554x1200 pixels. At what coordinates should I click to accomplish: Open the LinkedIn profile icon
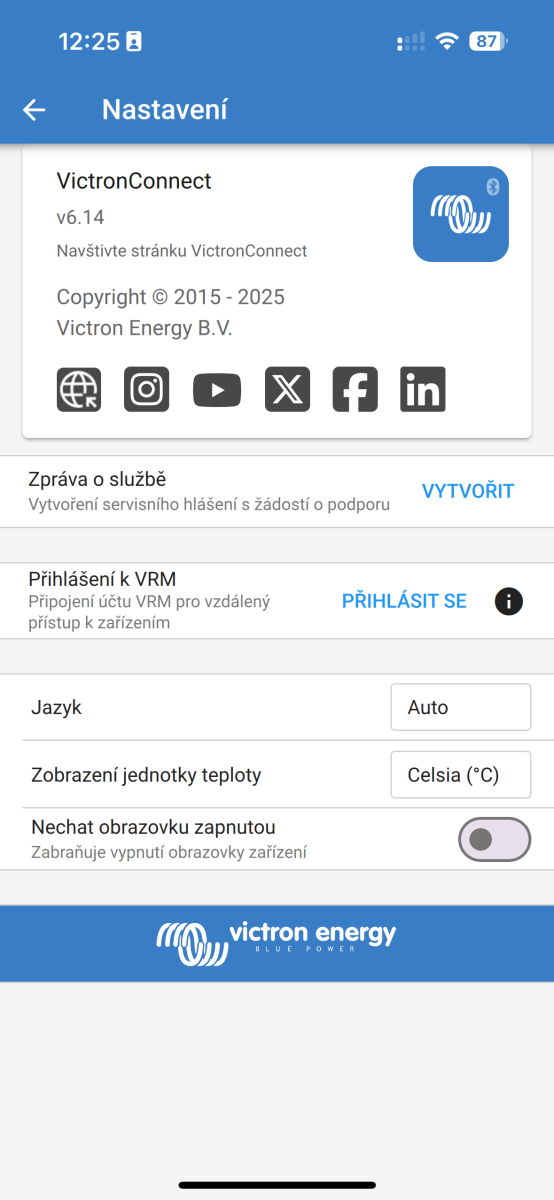point(423,389)
